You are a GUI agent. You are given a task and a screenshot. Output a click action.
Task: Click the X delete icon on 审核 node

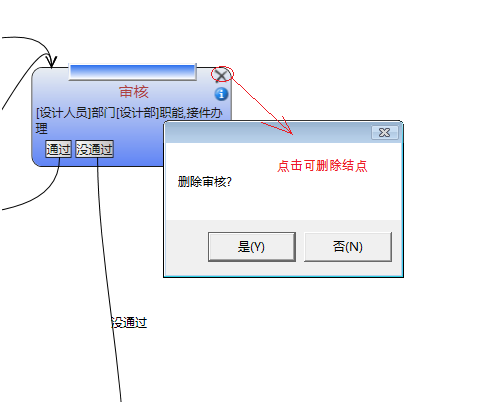[x=221, y=75]
